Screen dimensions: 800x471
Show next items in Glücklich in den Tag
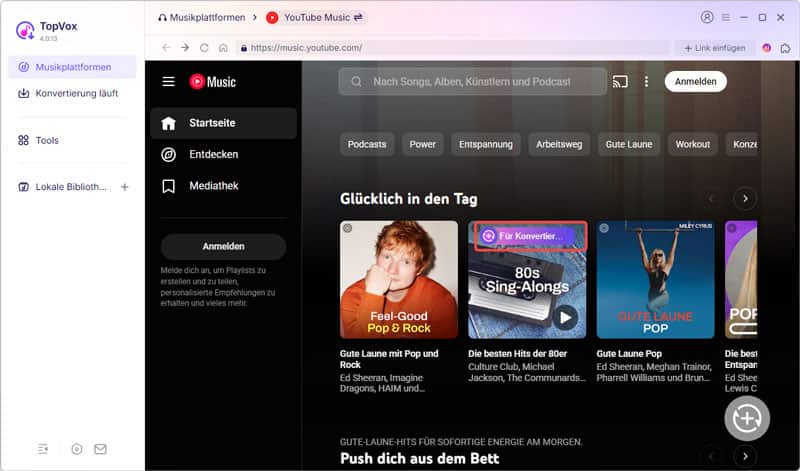pyautogui.click(x=745, y=199)
